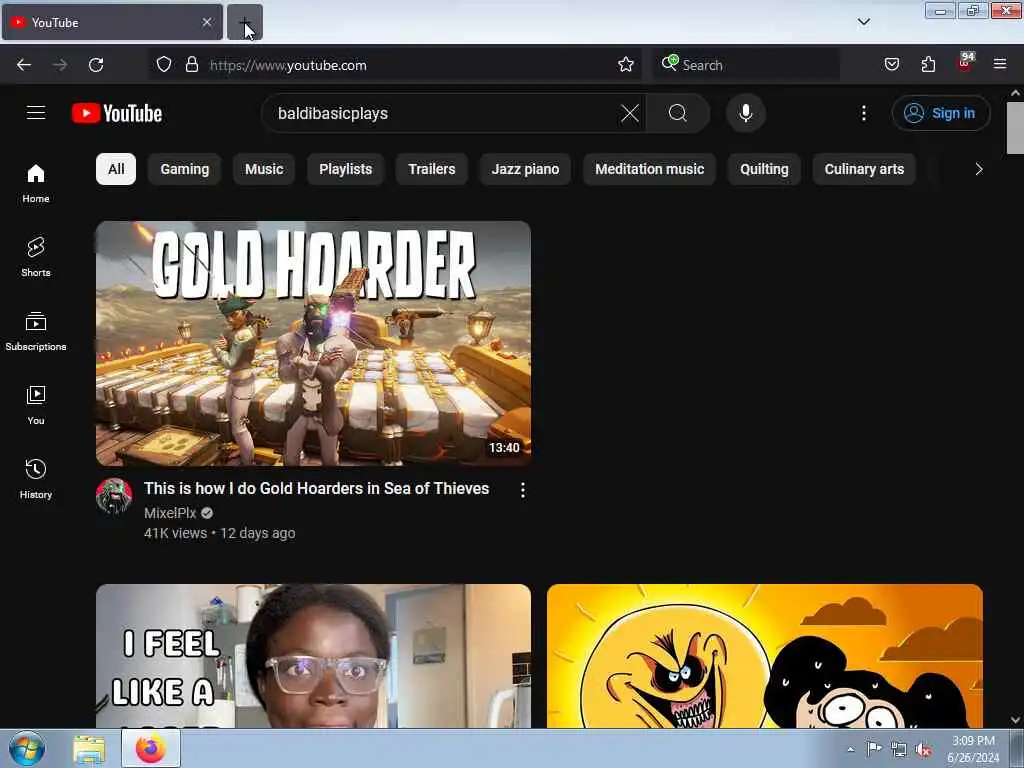Open a new tab with the plus button
The height and width of the screenshot is (768, 1024).
[x=244, y=22]
